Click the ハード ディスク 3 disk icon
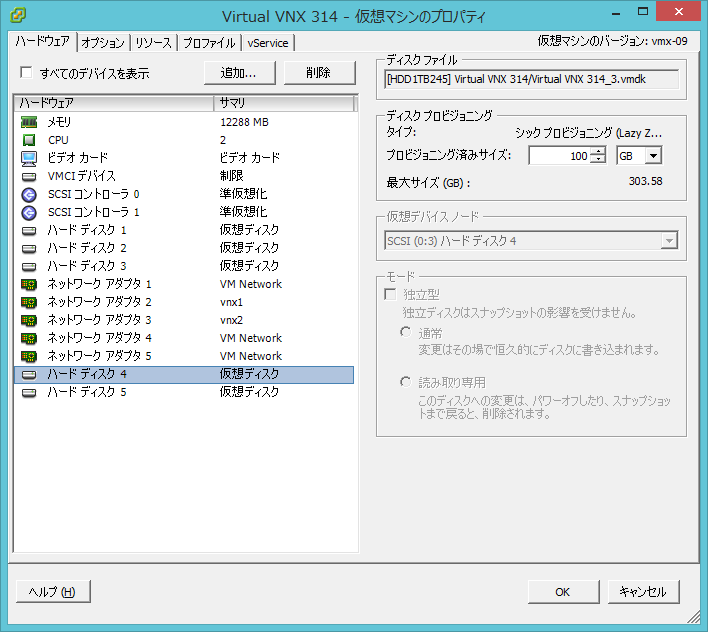708x632 pixels. pyautogui.click(x=29, y=266)
